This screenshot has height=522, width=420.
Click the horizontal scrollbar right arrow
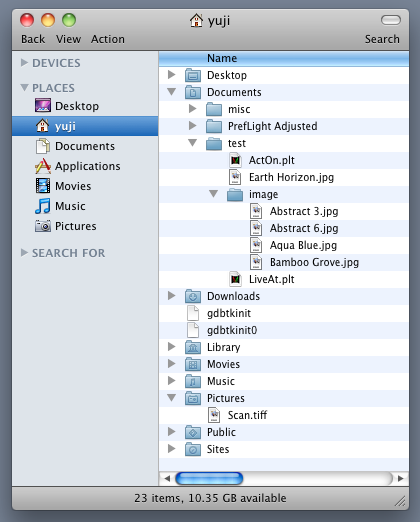tap(401, 479)
